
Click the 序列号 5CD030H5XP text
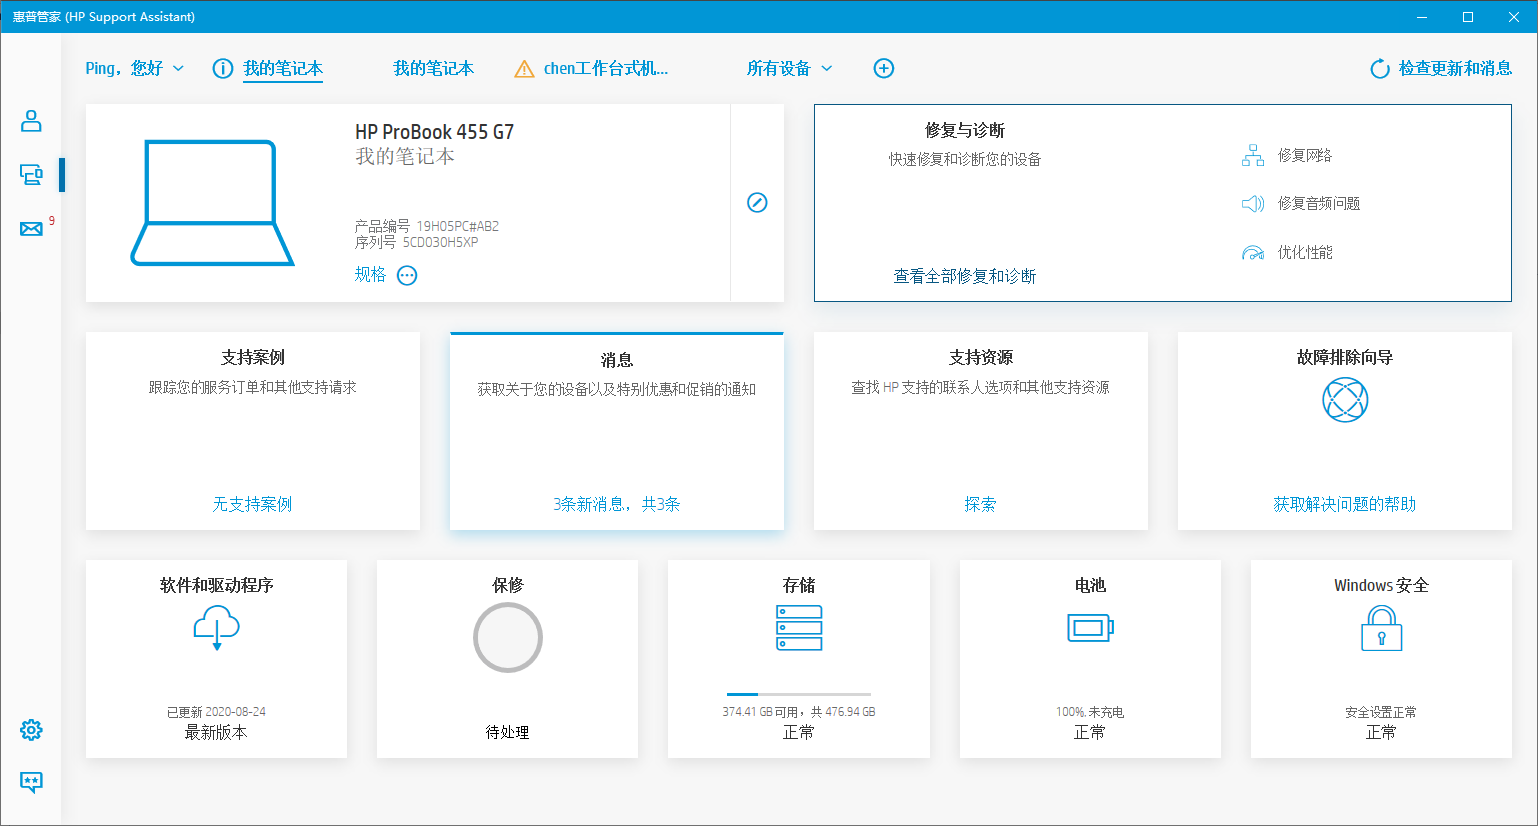[x=417, y=242]
